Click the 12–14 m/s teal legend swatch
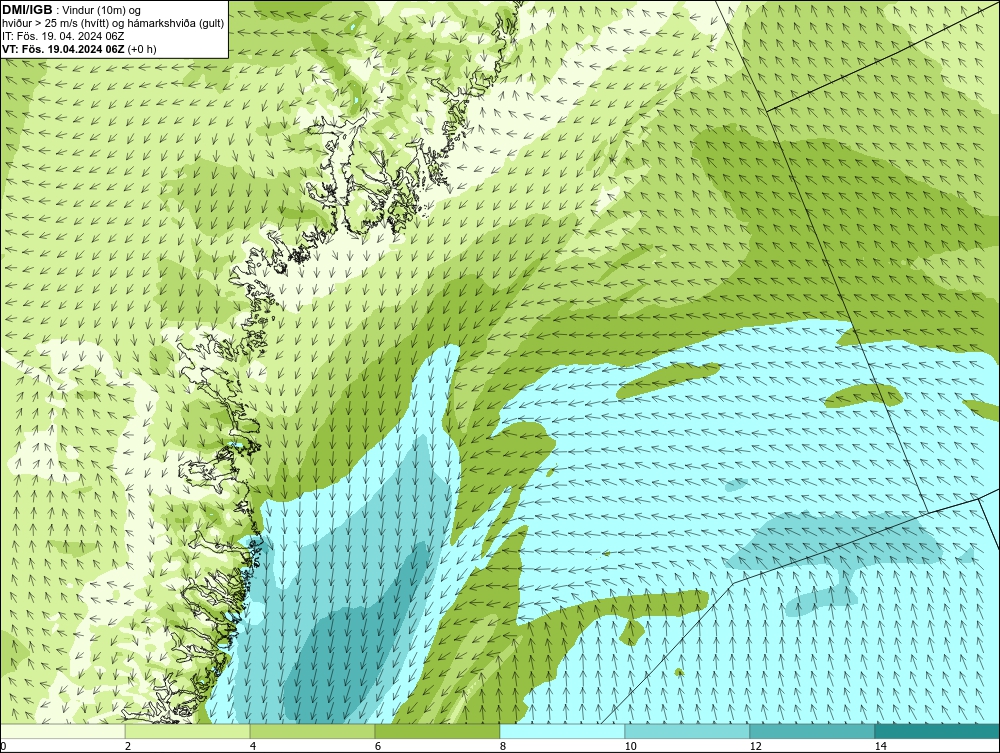Image resolution: width=1000 pixels, height=753 pixels. (812, 731)
